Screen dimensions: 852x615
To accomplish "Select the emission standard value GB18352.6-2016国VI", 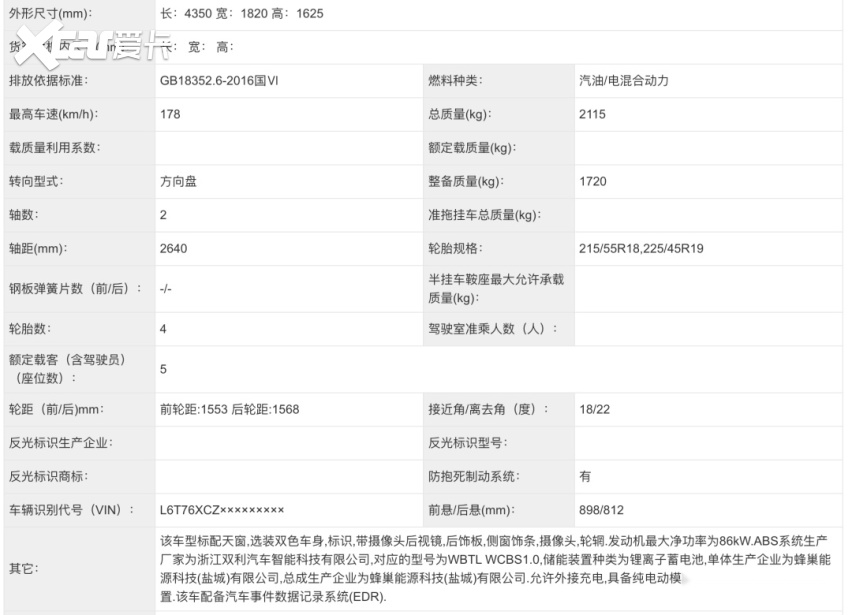I will (x=219, y=81).
